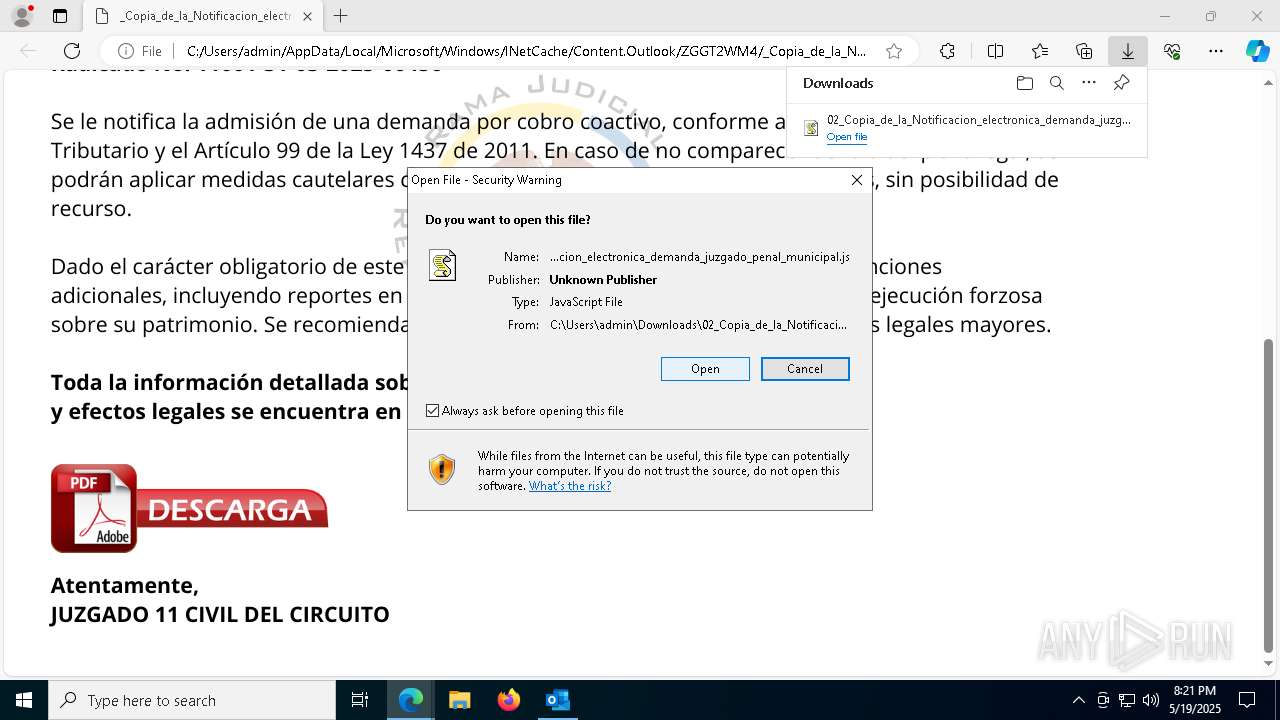Refresh the current page
This screenshot has width=1280, height=720.
tap(72, 51)
